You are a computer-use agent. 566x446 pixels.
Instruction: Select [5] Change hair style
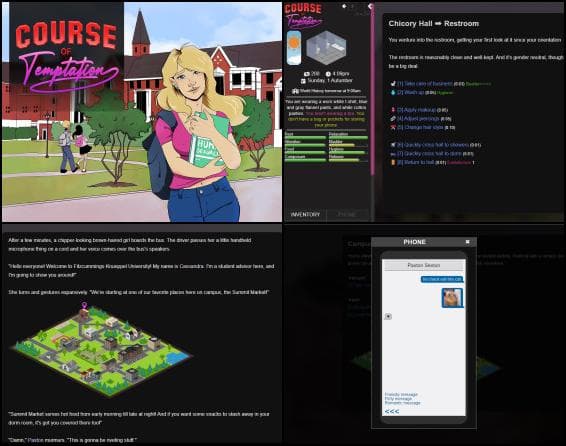pyautogui.click(x=420, y=127)
